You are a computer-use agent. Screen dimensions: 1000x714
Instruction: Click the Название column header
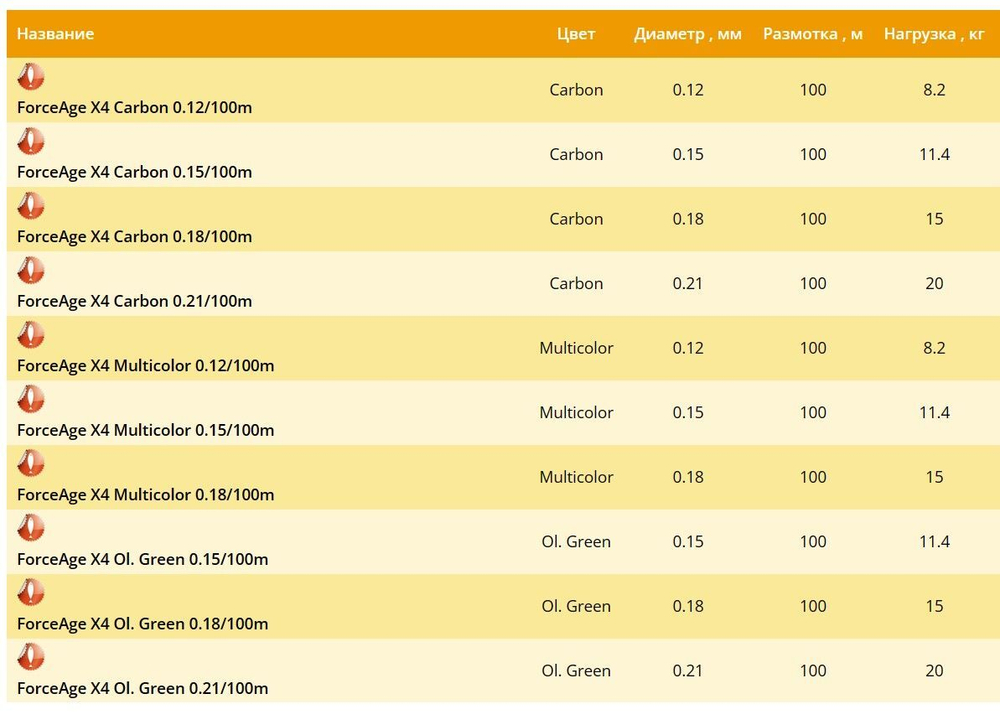point(55,34)
